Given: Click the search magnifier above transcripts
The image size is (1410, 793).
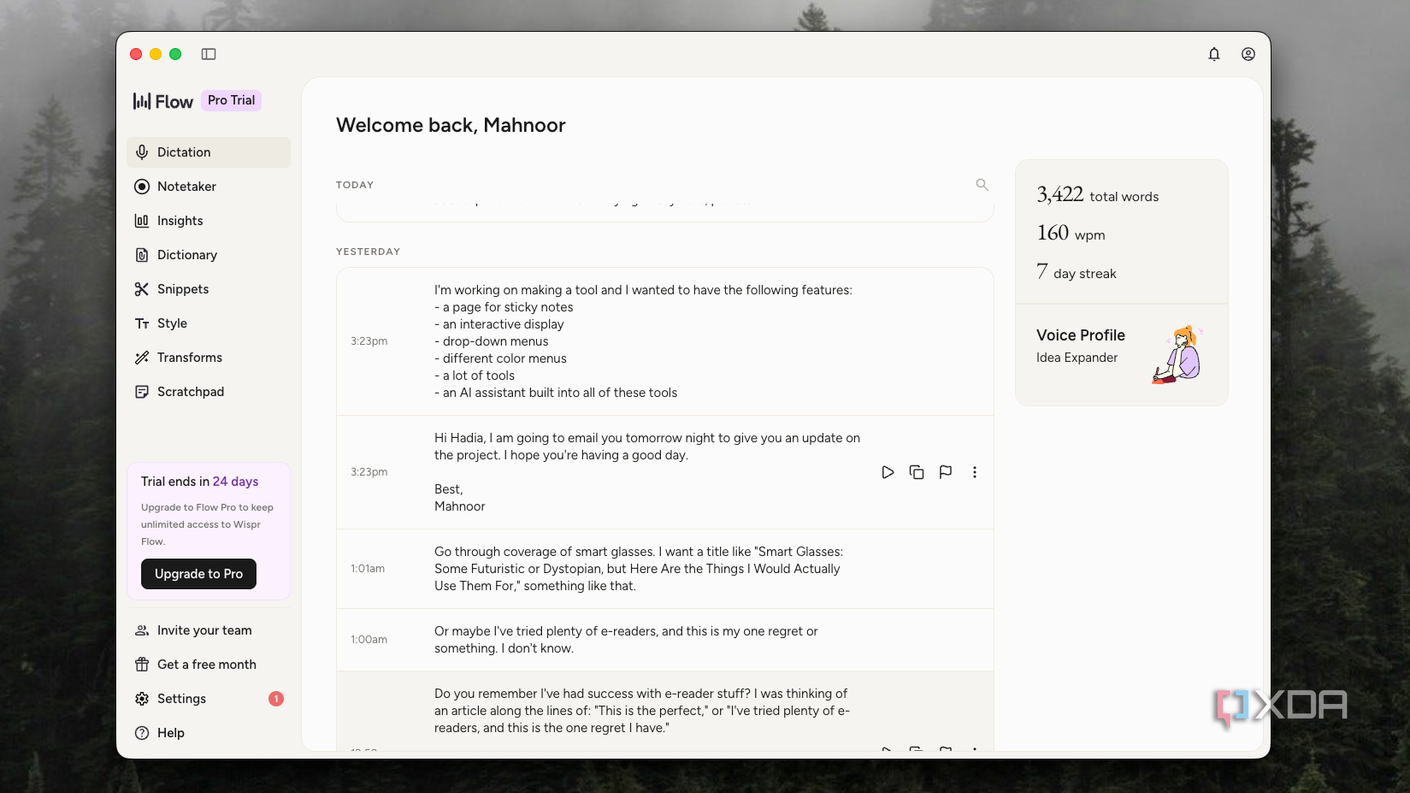Looking at the screenshot, I should [982, 185].
